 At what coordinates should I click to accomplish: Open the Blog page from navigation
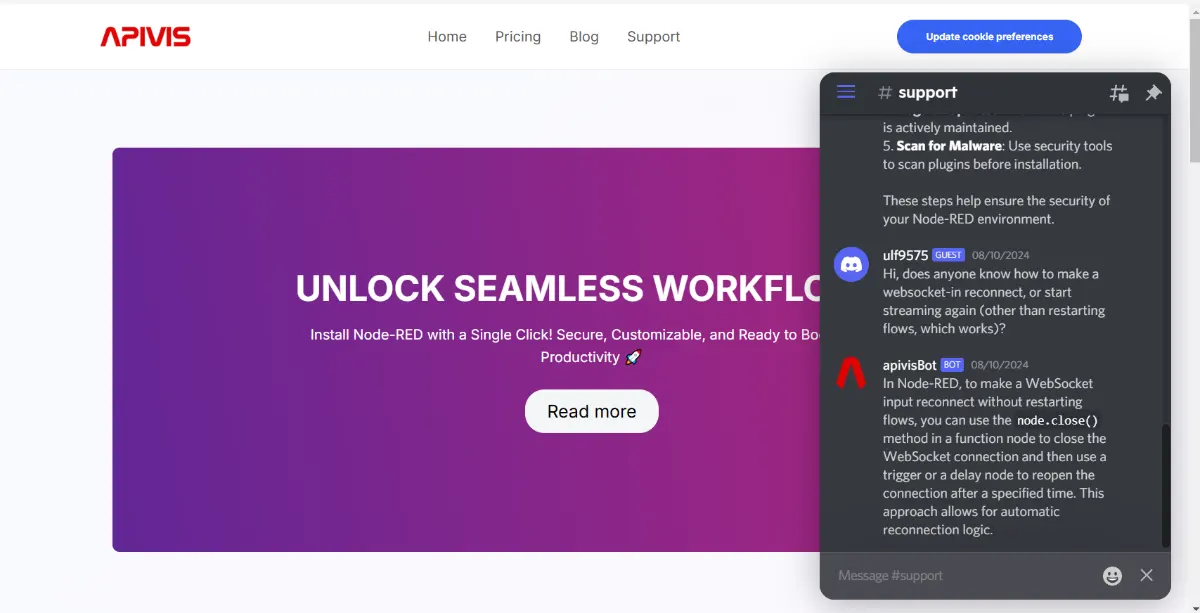(x=584, y=36)
